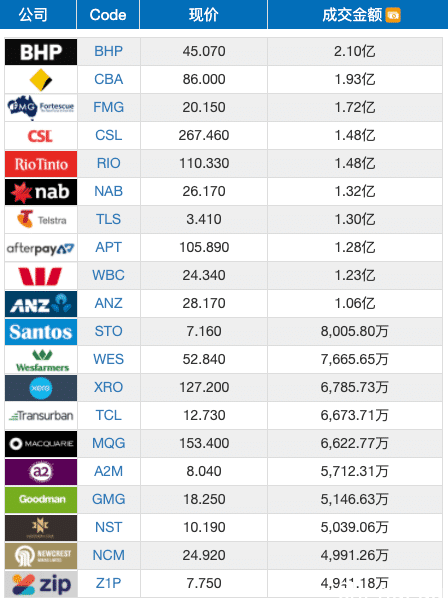Open the CSL stock code link
Screen dimensions: 448x604
[109, 135]
